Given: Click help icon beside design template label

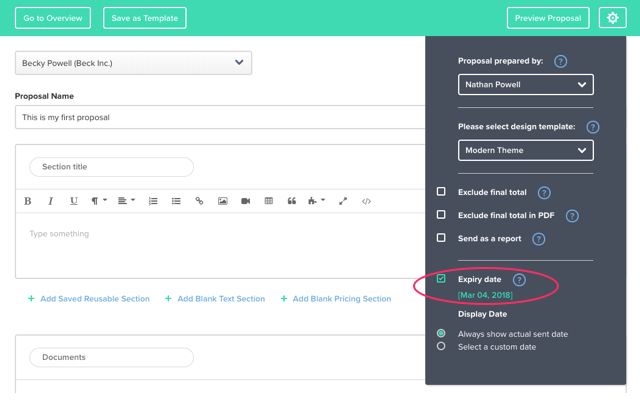Looking at the screenshot, I should [593, 127].
